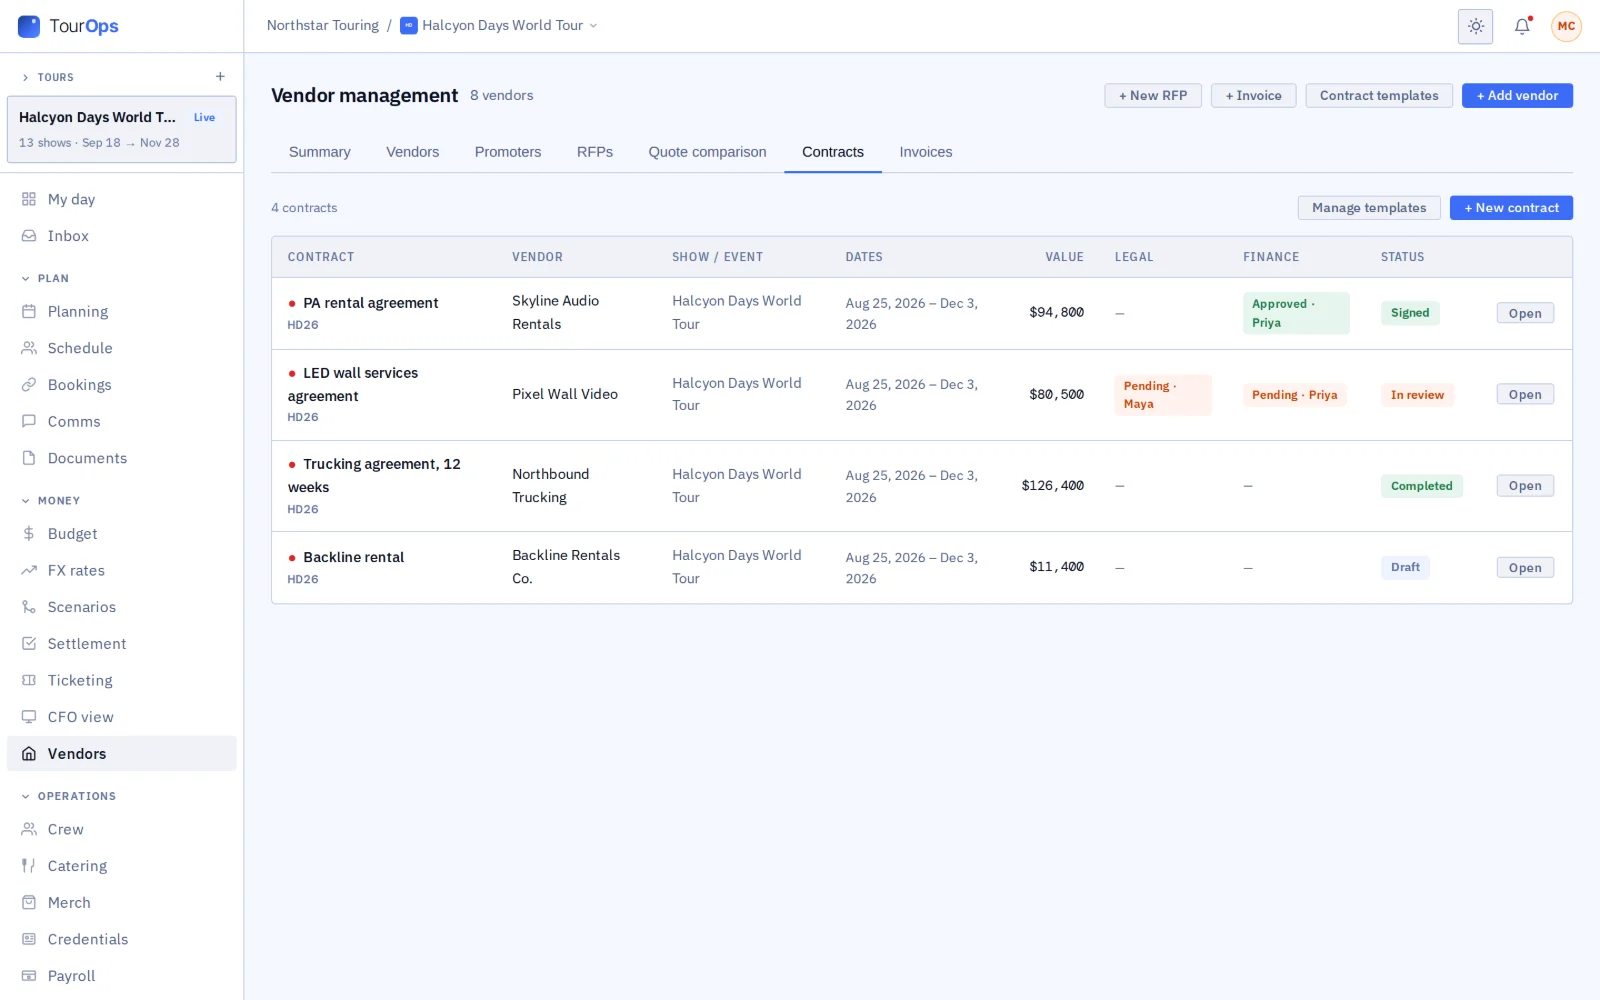Viewport: 1600px width, 1000px height.
Task: Expand the TOURS section chevron
Action: point(25,77)
